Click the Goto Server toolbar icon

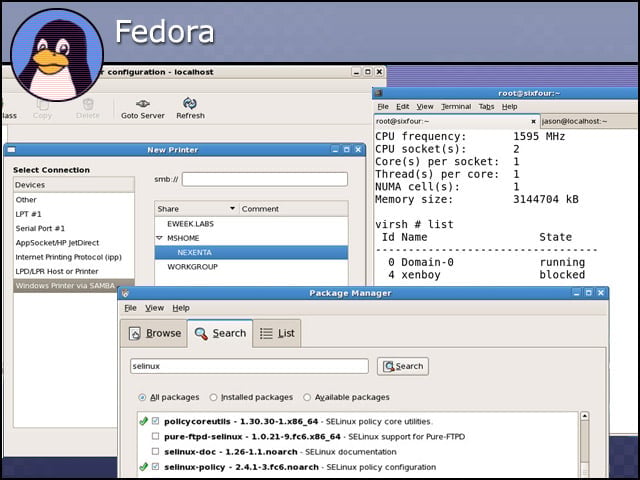142,104
